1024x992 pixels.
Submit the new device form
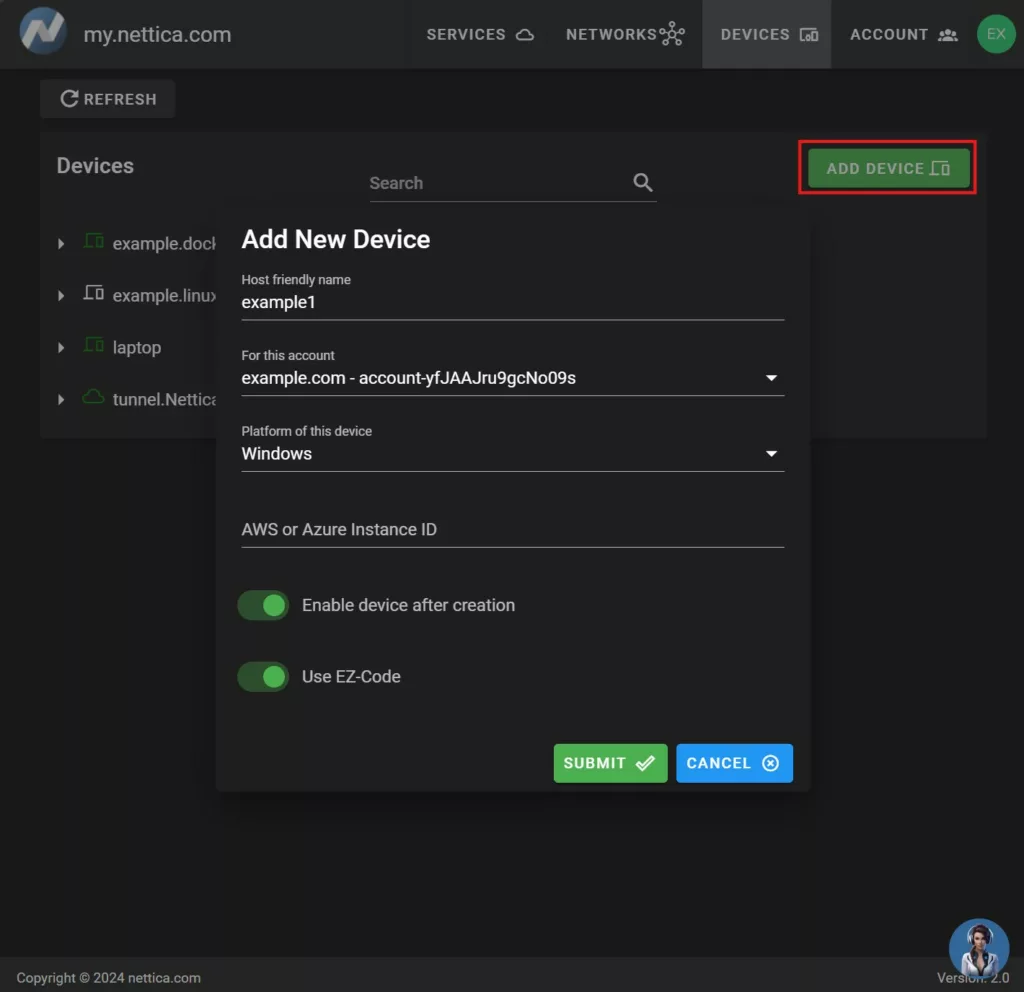tap(610, 763)
